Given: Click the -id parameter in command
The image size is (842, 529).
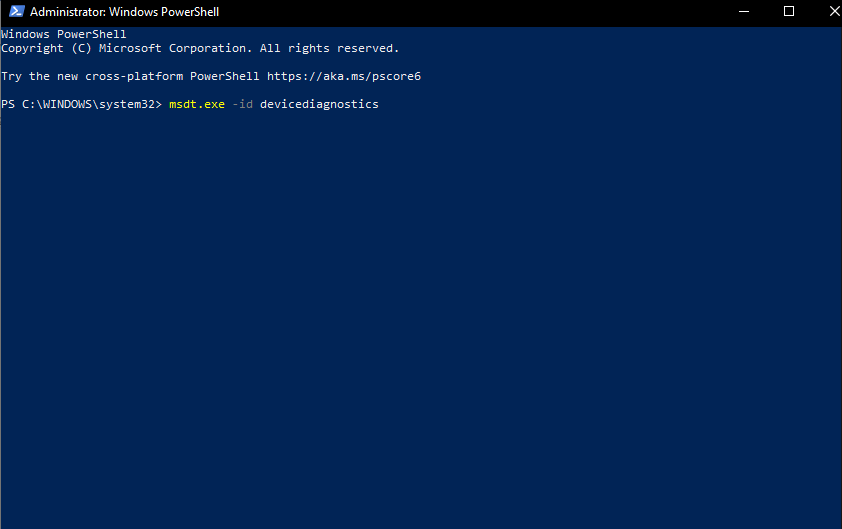Looking at the screenshot, I should [242, 104].
